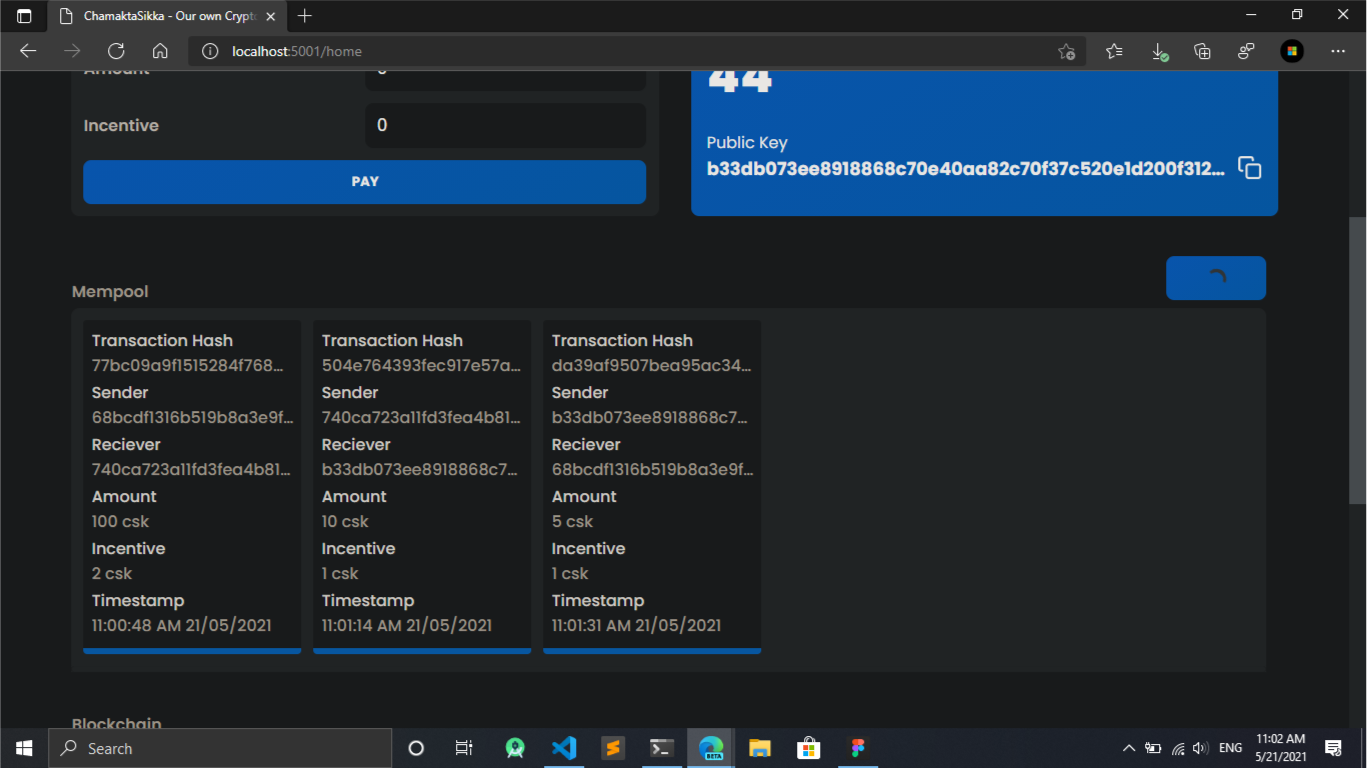This screenshot has height=769, width=1367.
Task: Open the browser profile avatar
Action: [1292, 51]
